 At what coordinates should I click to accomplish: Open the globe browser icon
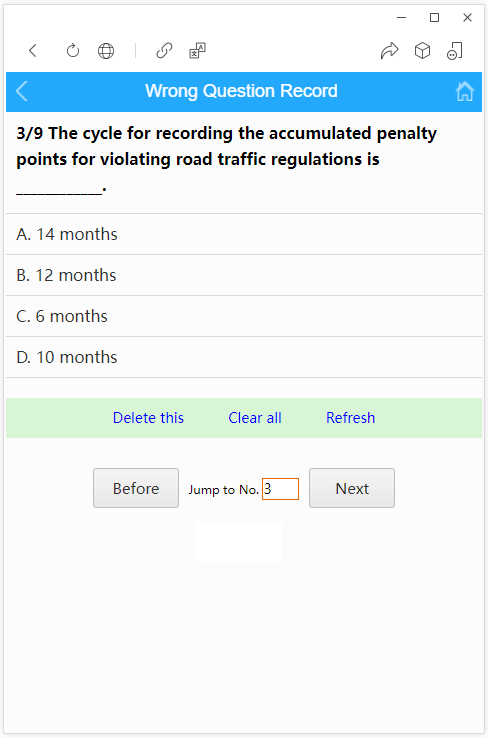click(x=106, y=50)
